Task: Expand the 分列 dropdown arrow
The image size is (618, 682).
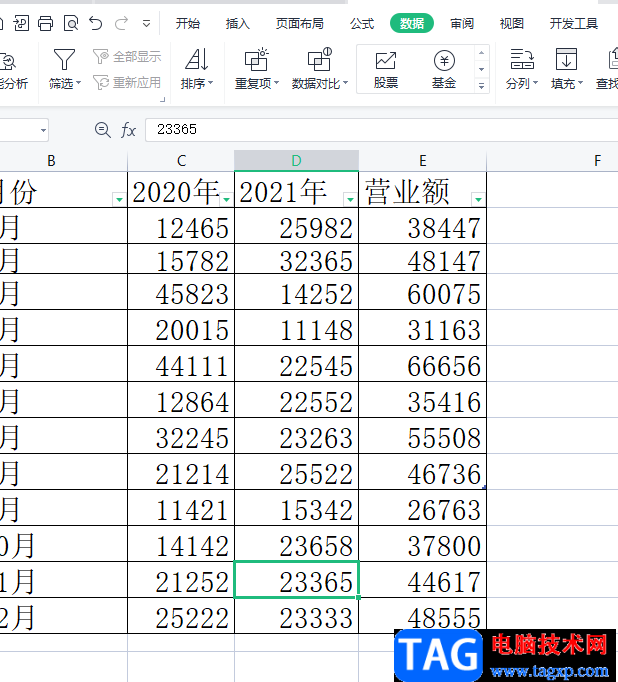Action: (x=535, y=82)
